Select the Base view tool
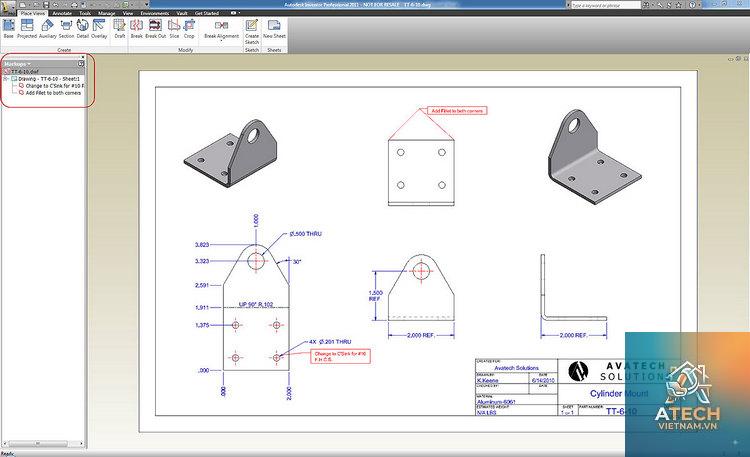750x457 pixels. [9, 29]
